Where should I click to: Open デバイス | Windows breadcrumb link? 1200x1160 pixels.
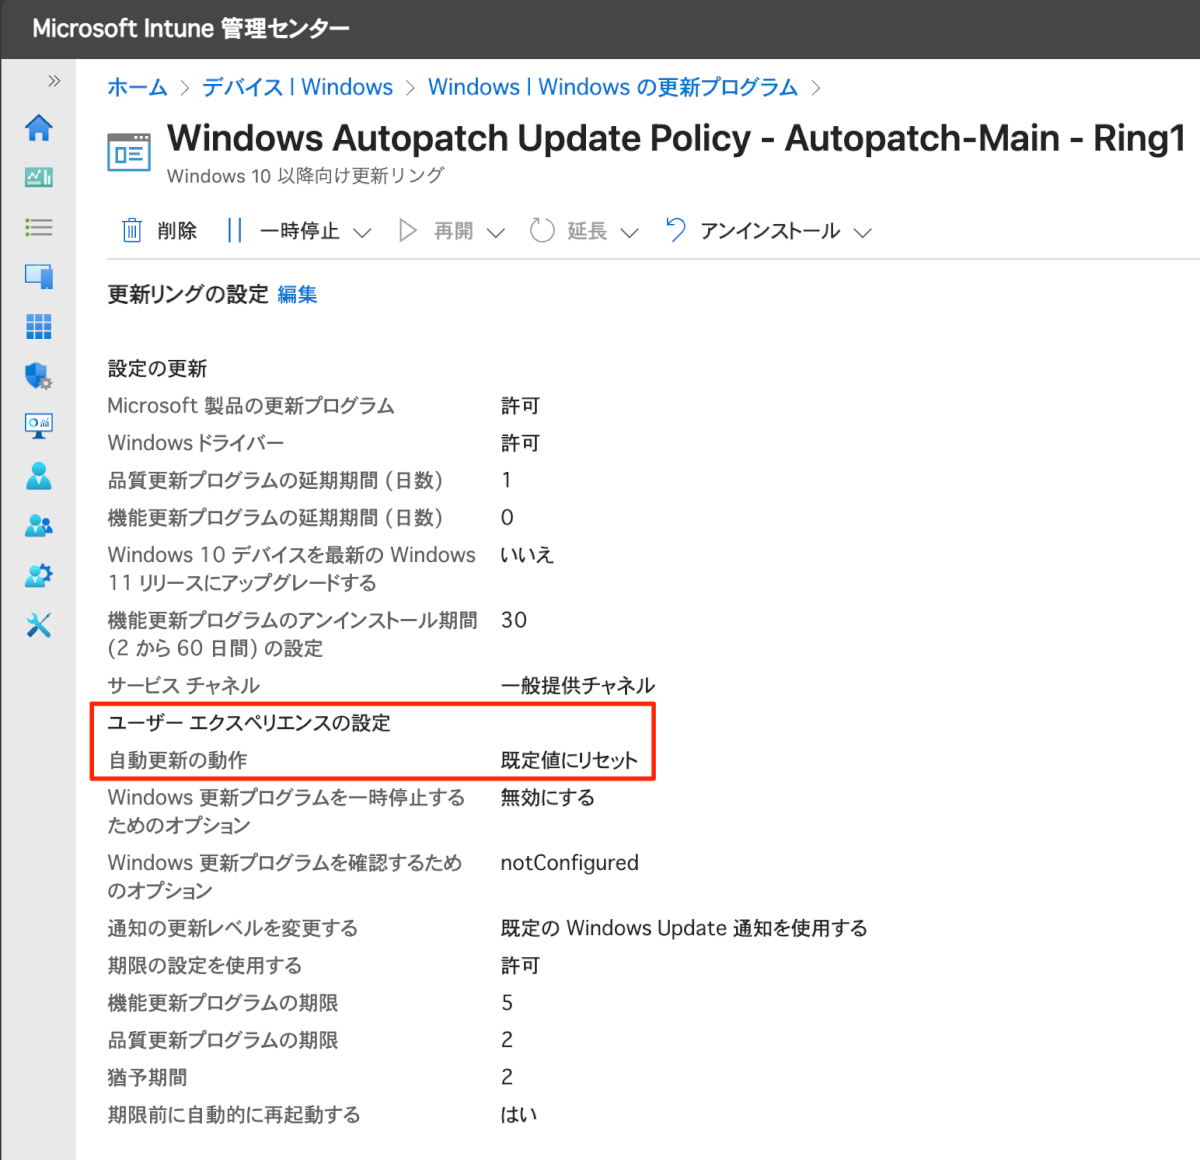[298, 87]
